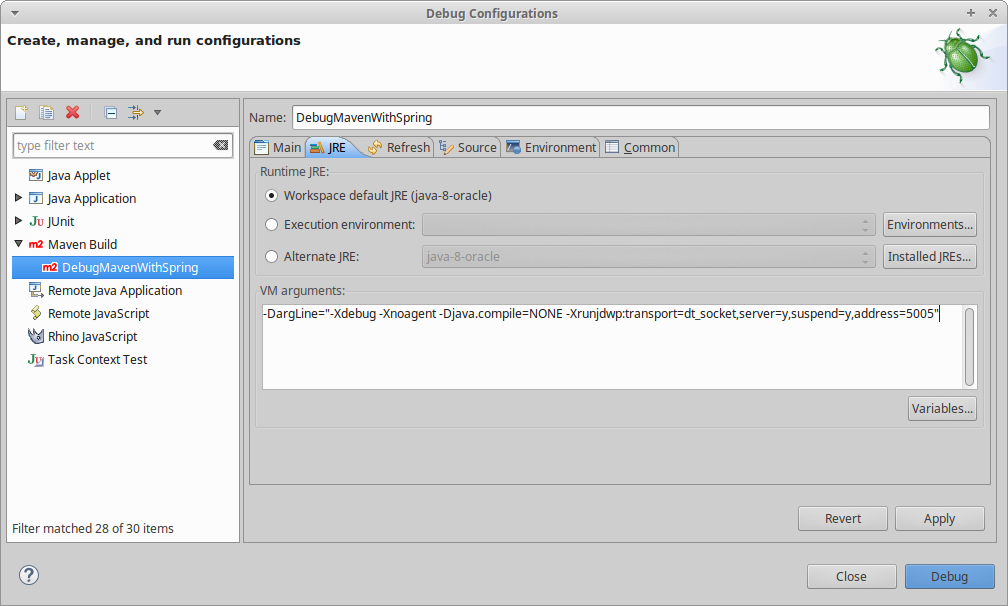This screenshot has width=1008, height=606.
Task: Choose the Alternate JRE radio button
Action: [x=272, y=257]
